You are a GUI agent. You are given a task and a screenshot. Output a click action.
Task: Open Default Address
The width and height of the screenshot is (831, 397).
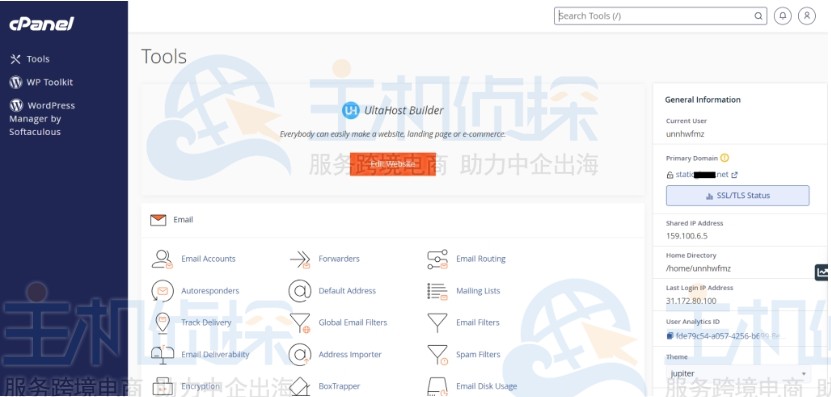[x=347, y=290]
